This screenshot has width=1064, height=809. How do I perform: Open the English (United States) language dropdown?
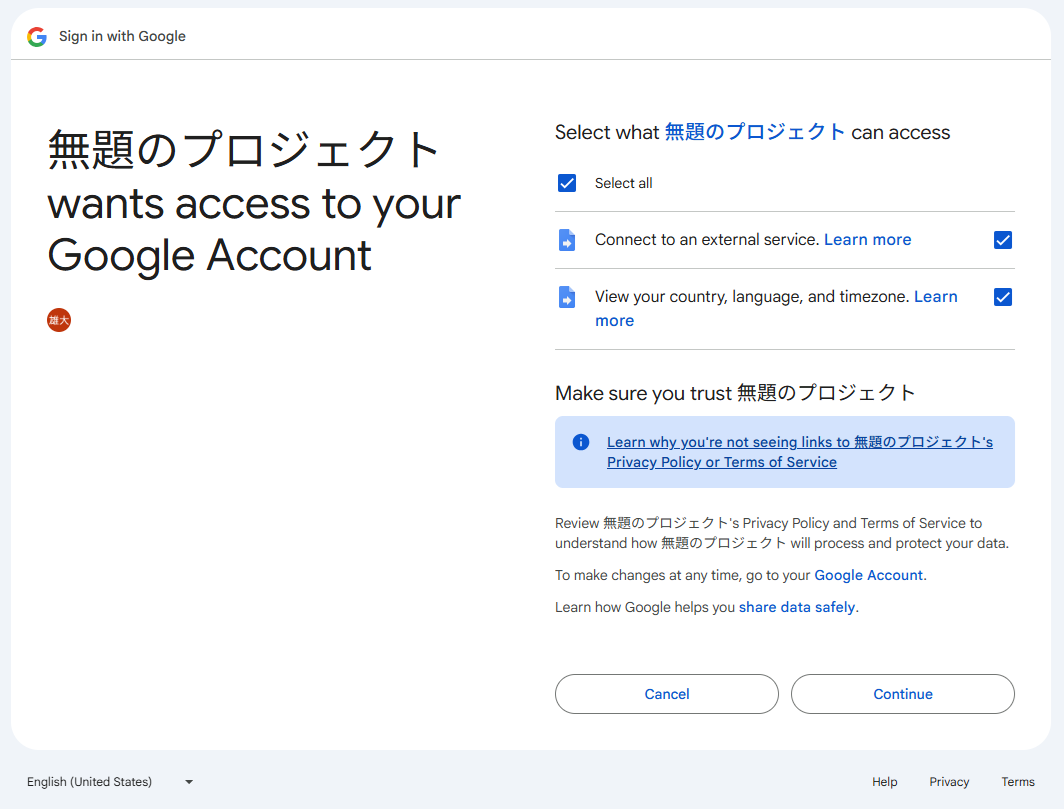click(x=110, y=782)
